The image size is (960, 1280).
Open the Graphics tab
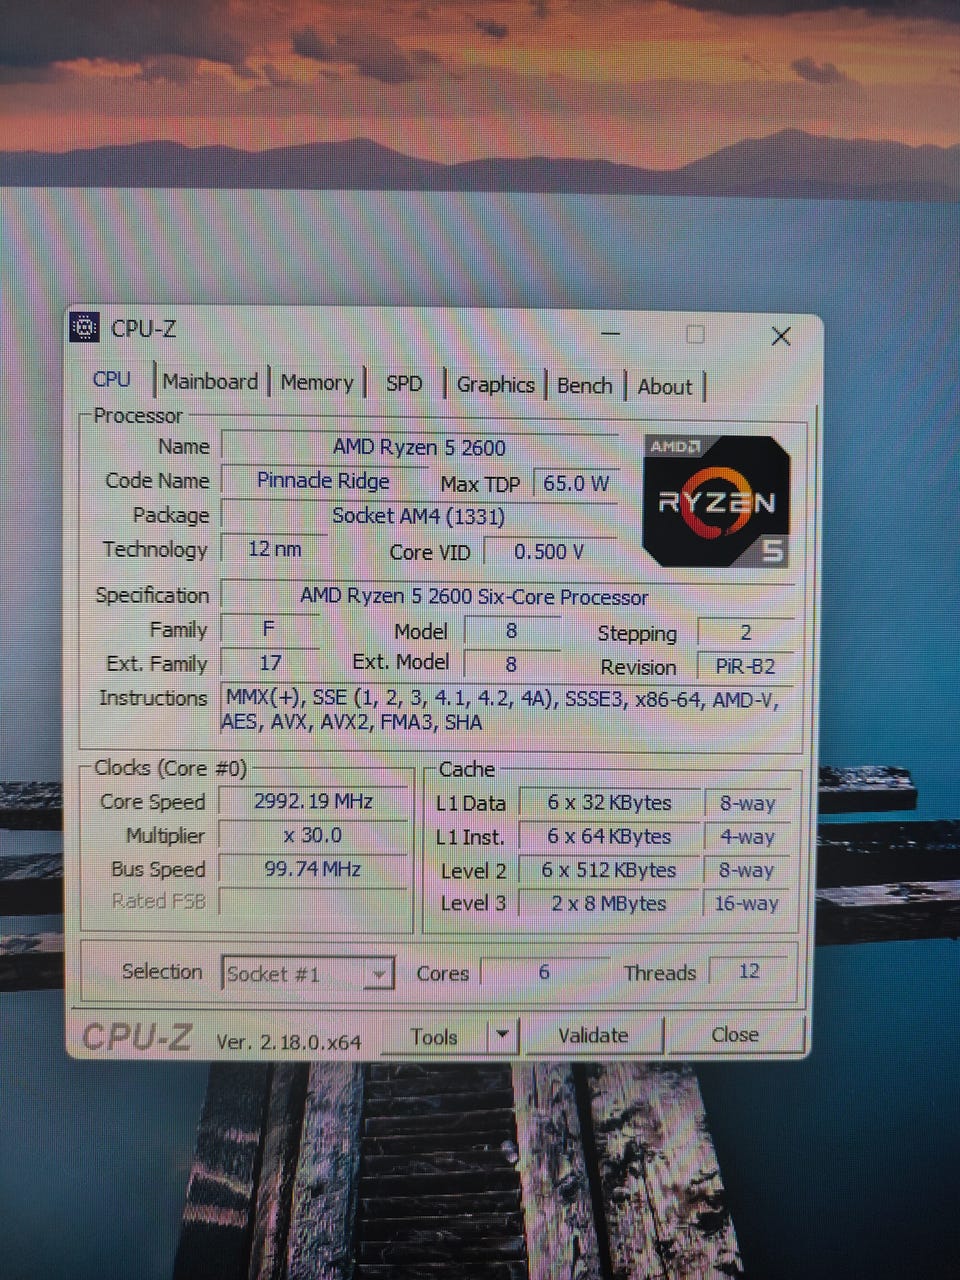pos(496,385)
